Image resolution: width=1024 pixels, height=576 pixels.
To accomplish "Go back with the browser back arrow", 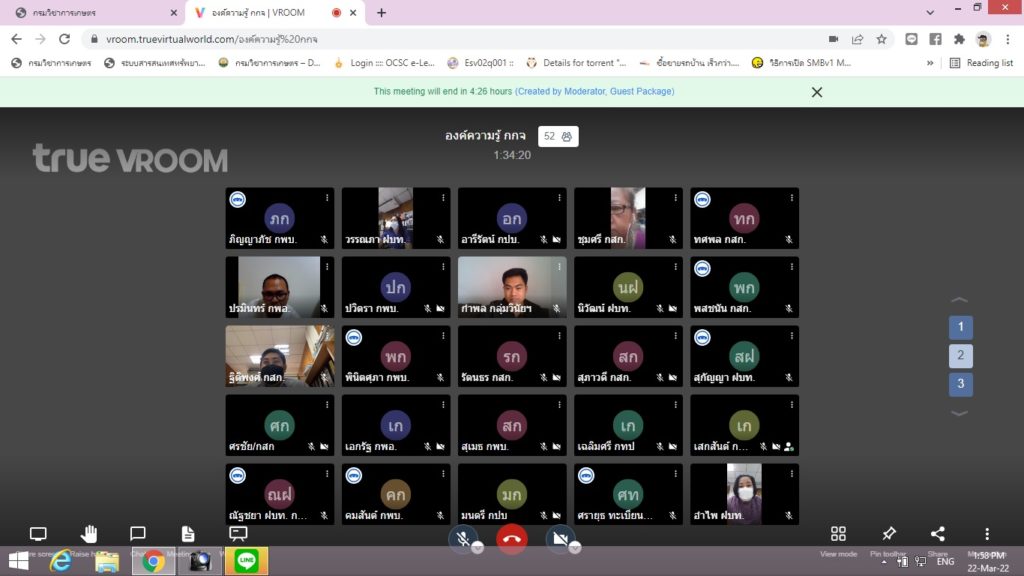I will click(16, 39).
